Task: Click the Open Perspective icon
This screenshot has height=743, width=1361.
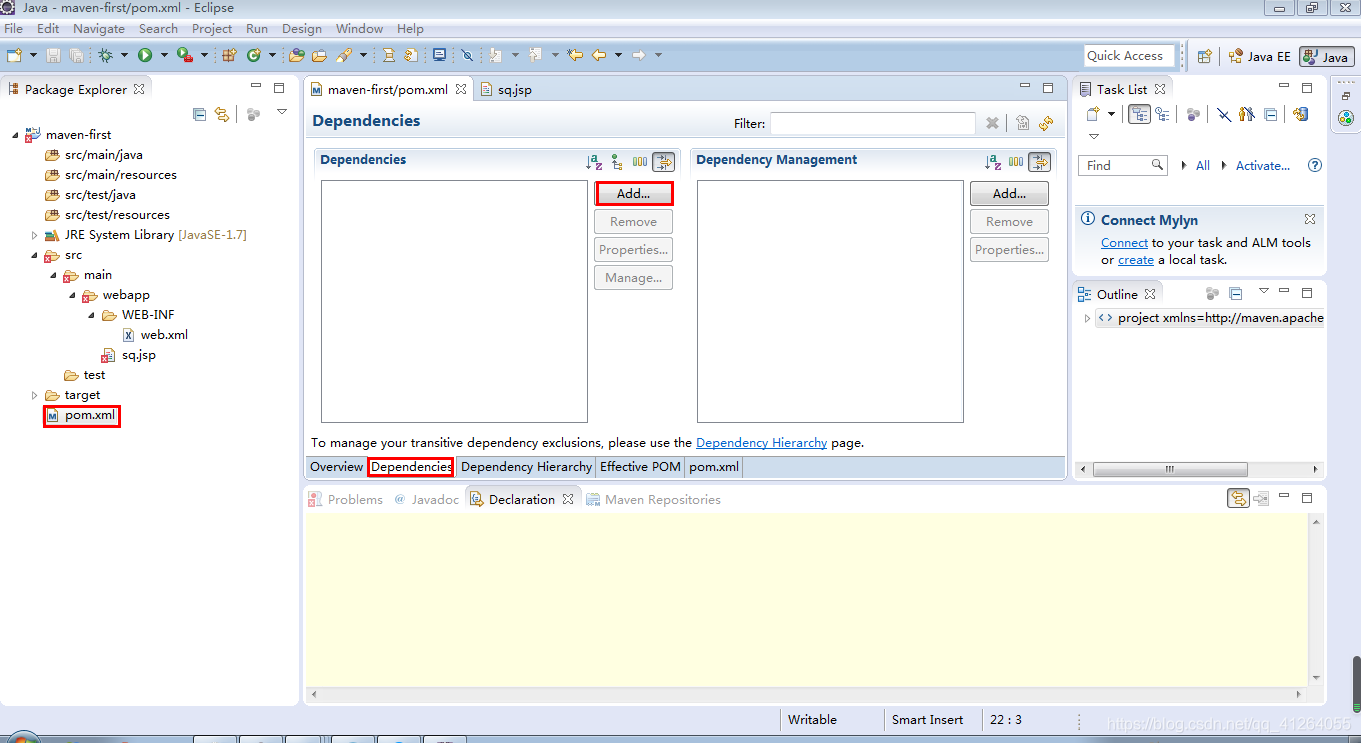Action: [x=1205, y=56]
